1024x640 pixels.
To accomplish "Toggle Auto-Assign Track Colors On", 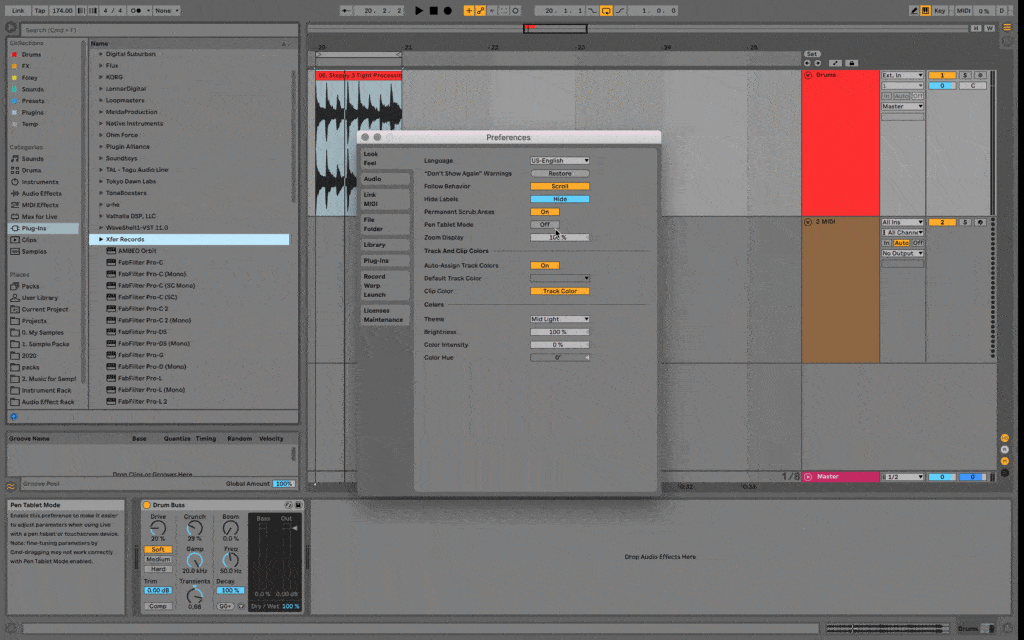I will click(x=545, y=266).
